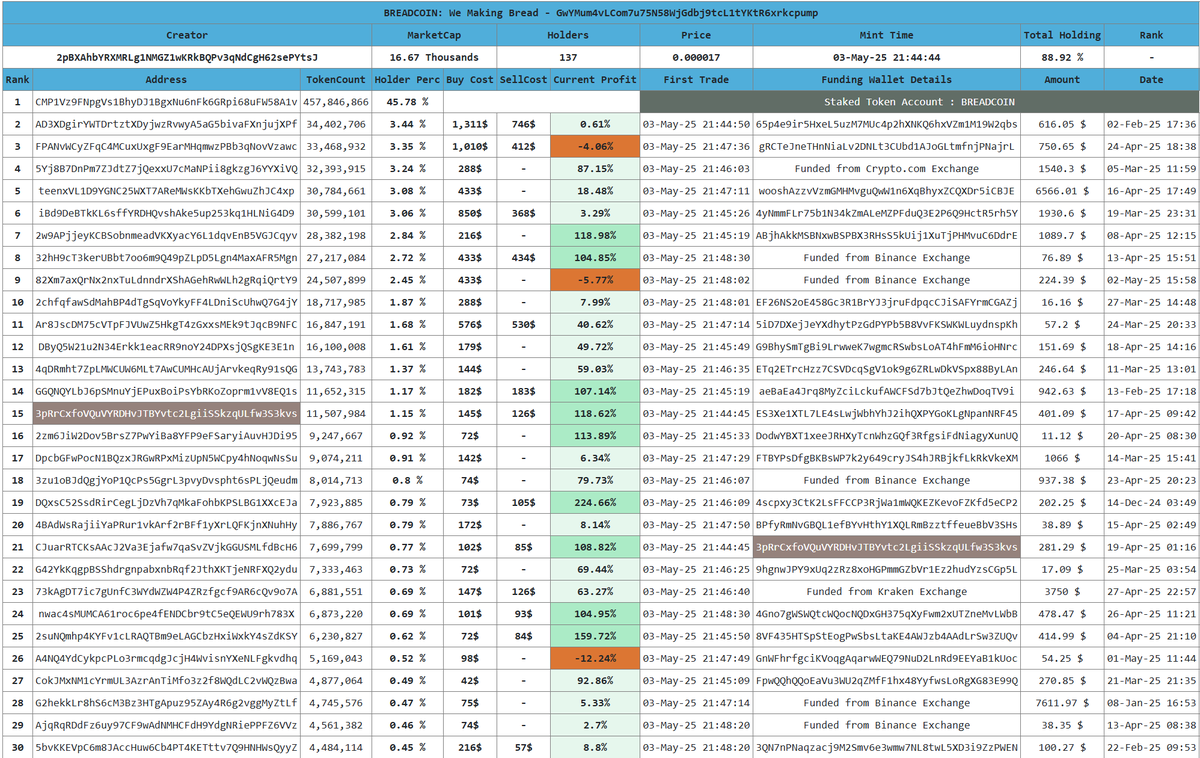Click the 118.62% profit cell
The width and height of the screenshot is (1200, 758).
(595, 413)
